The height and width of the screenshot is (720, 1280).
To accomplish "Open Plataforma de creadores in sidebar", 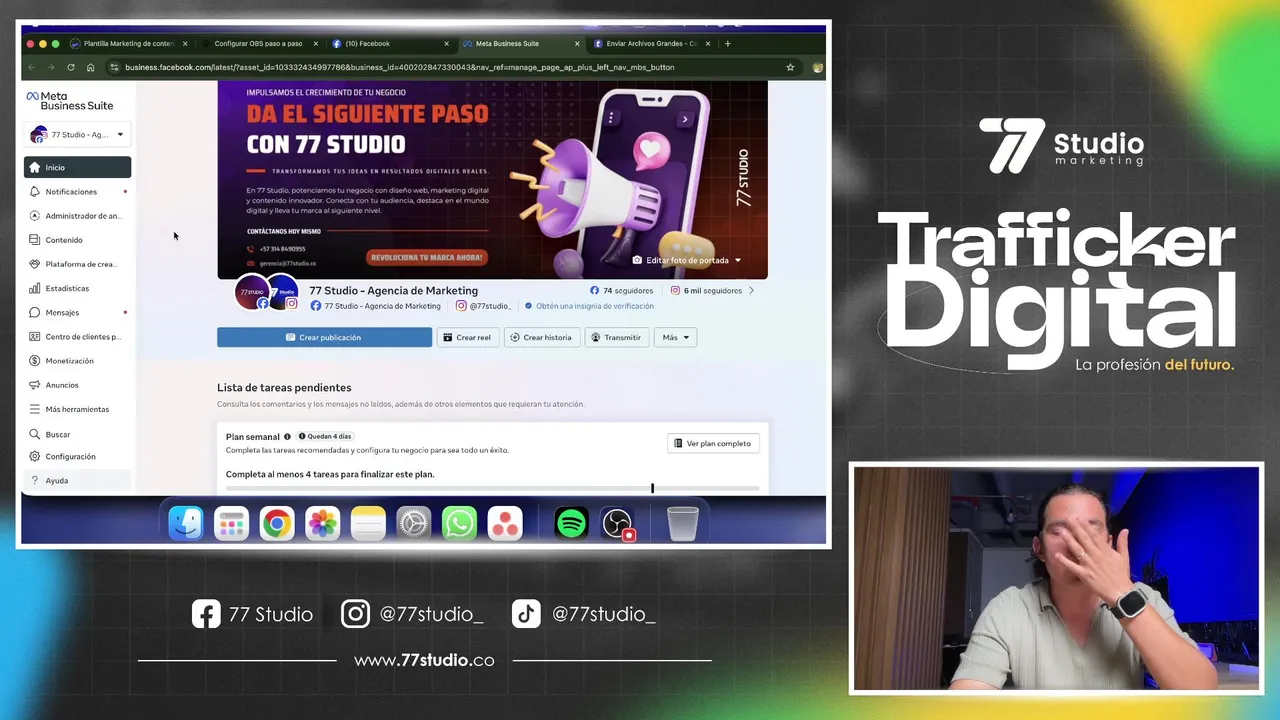I will (77, 264).
